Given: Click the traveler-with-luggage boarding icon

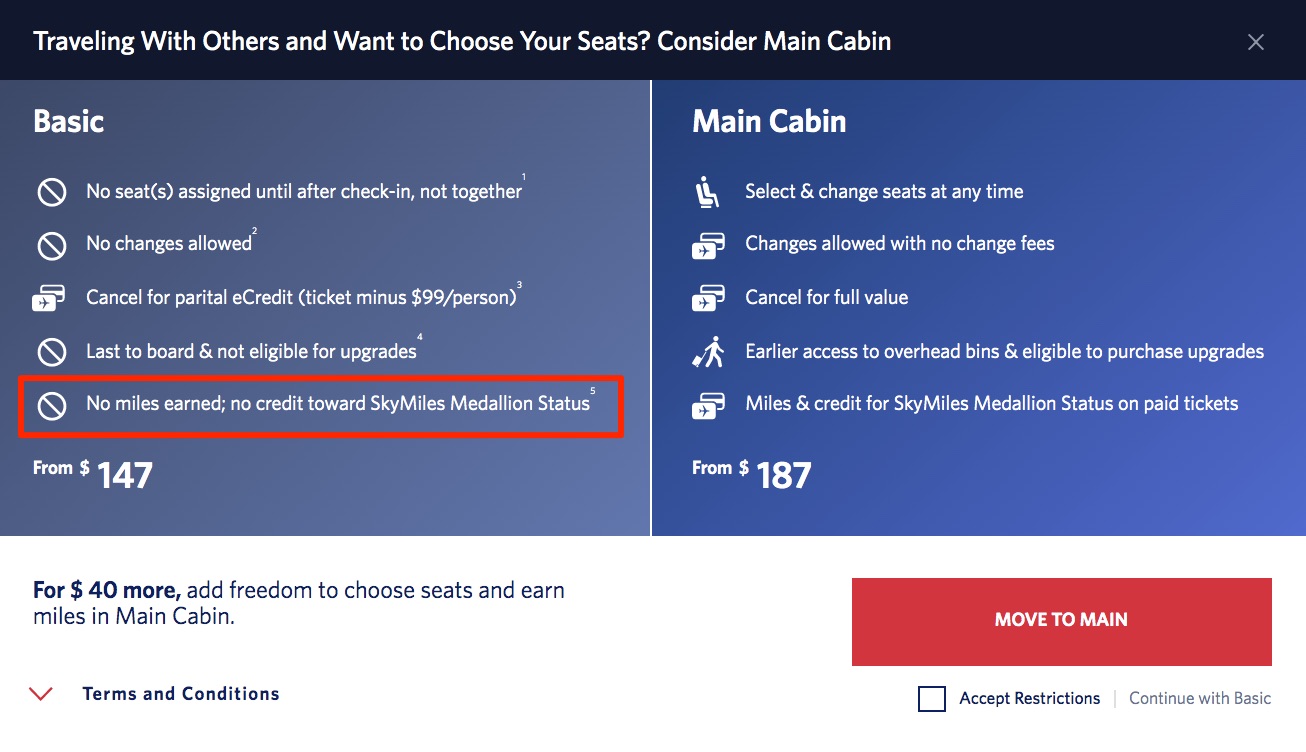Looking at the screenshot, I should pos(710,351).
